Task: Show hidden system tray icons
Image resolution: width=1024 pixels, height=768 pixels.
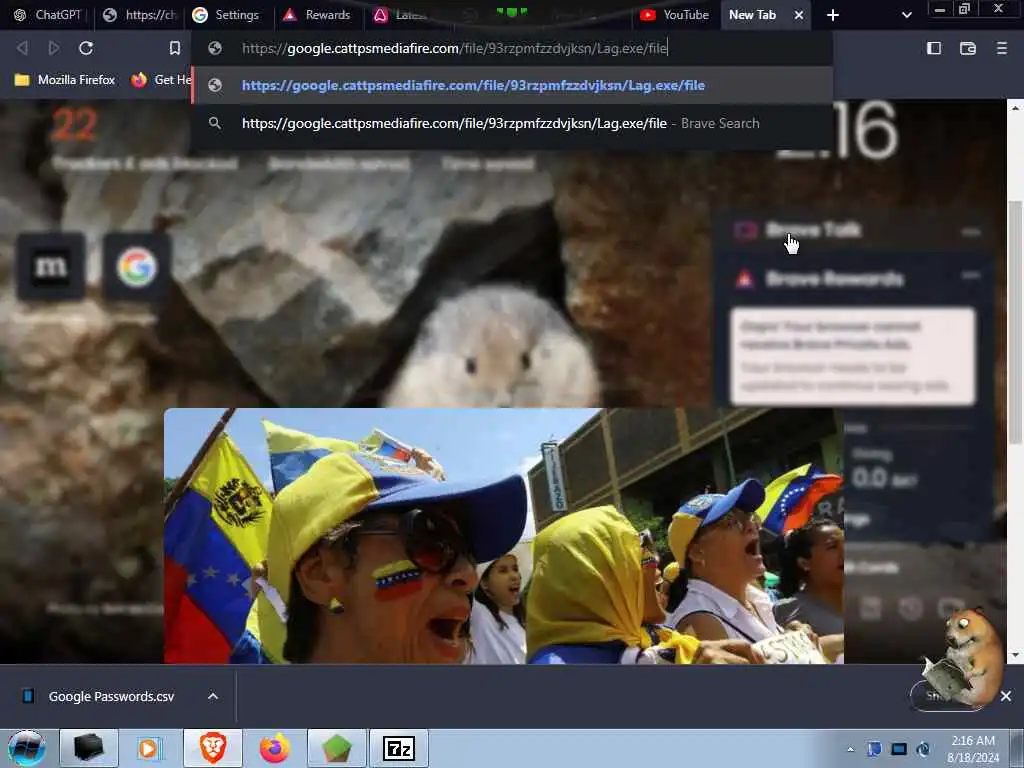Action: click(850, 749)
